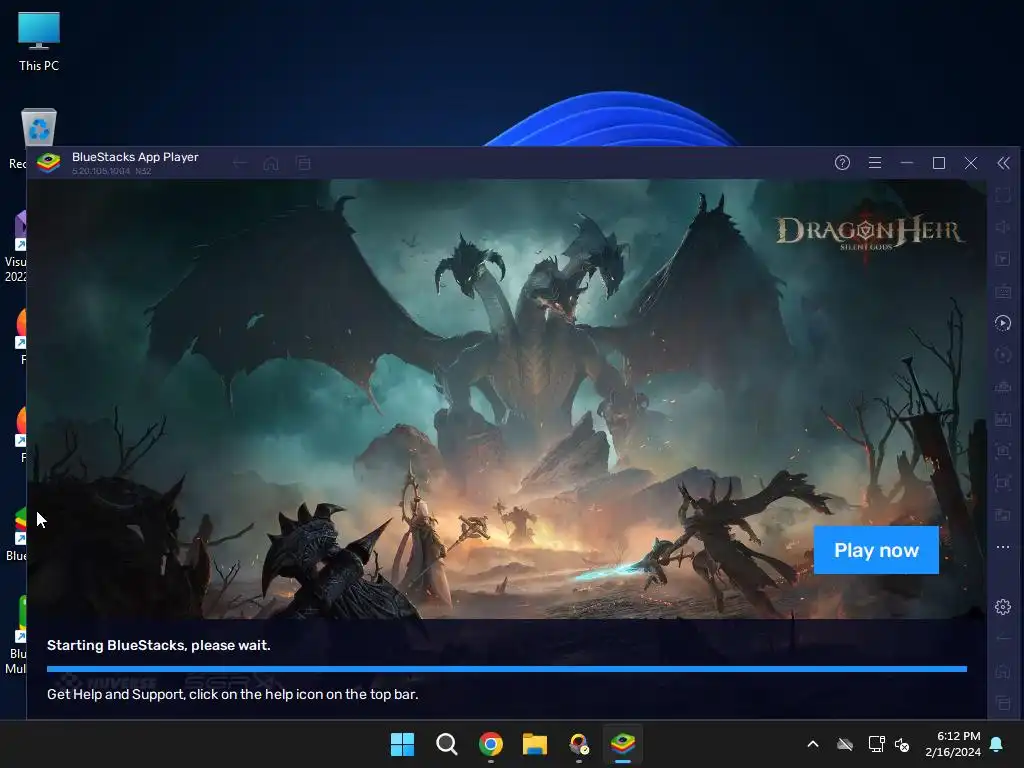
Task: Open the clock showing 6:12 PM
Action: (953, 744)
